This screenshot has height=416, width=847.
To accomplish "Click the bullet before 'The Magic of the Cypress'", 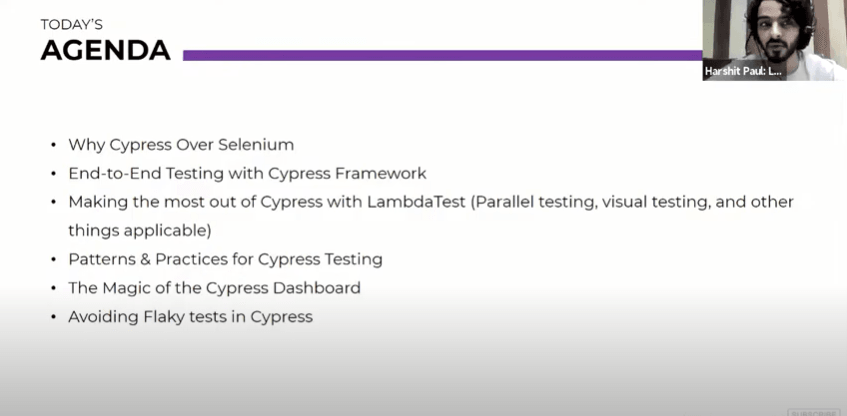I will [52, 289].
